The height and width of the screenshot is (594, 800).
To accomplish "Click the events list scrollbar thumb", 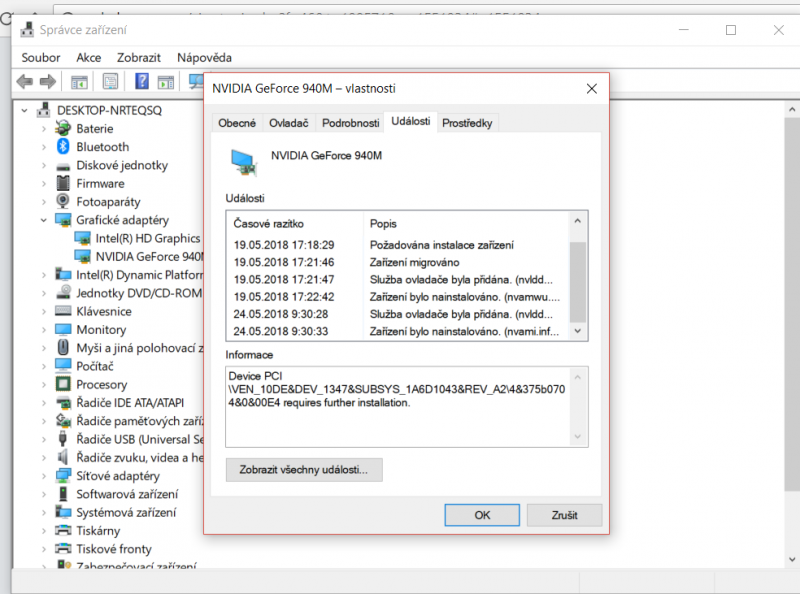I will click(578, 282).
